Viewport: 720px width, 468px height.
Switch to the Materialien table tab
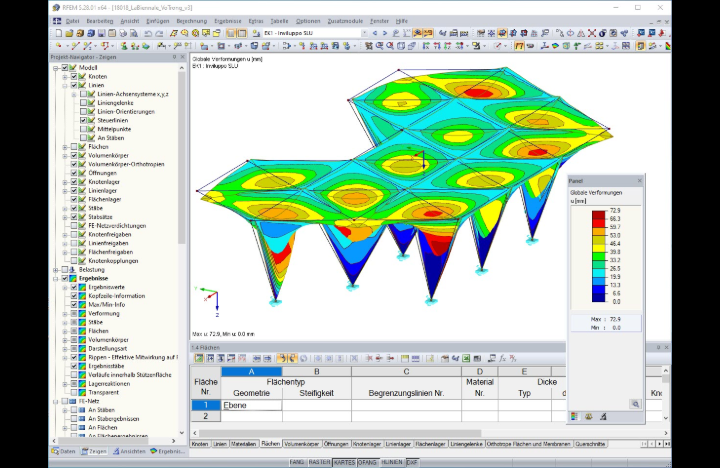[x=244, y=444]
